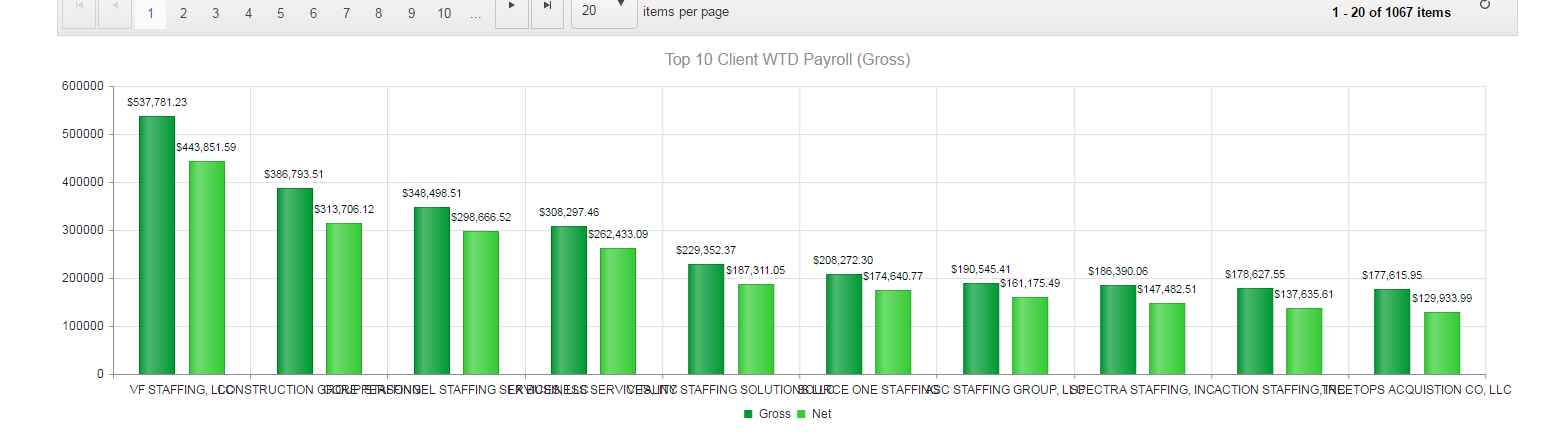1553x436 pixels.
Task: Click the Net bar labeled $187,311.05
Action: tap(756, 329)
